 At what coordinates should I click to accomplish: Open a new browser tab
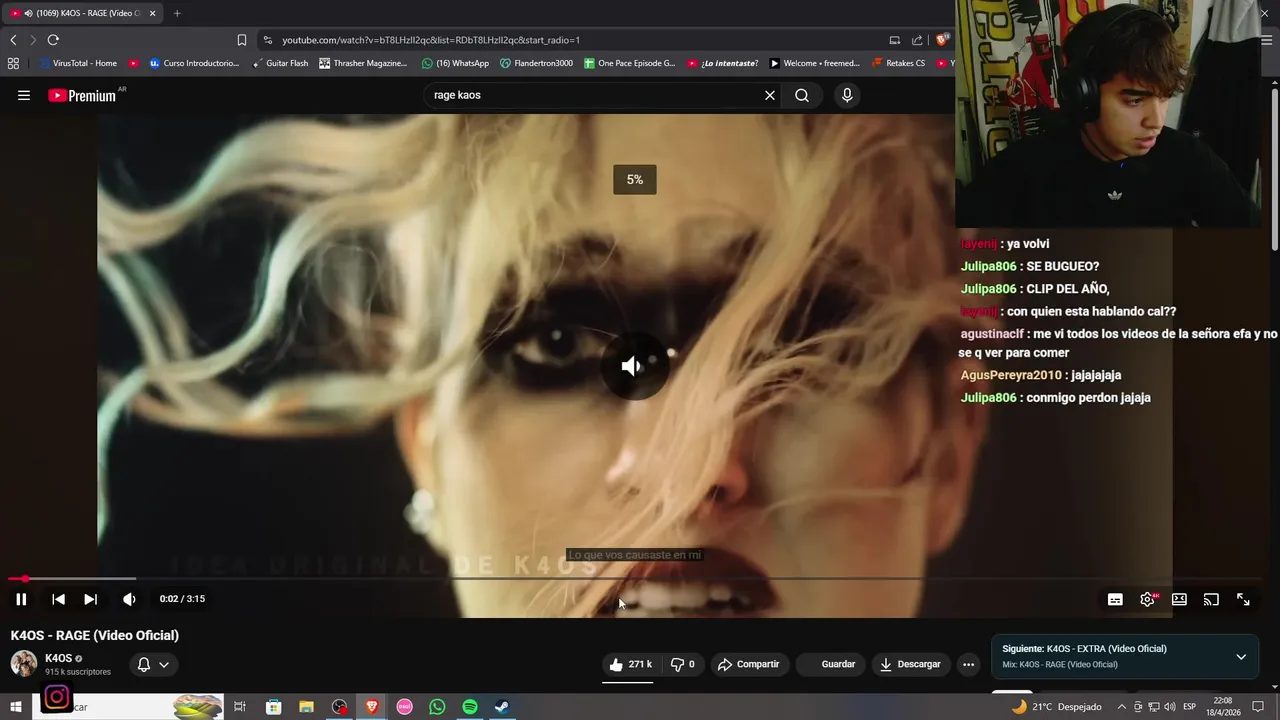[x=177, y=13]
